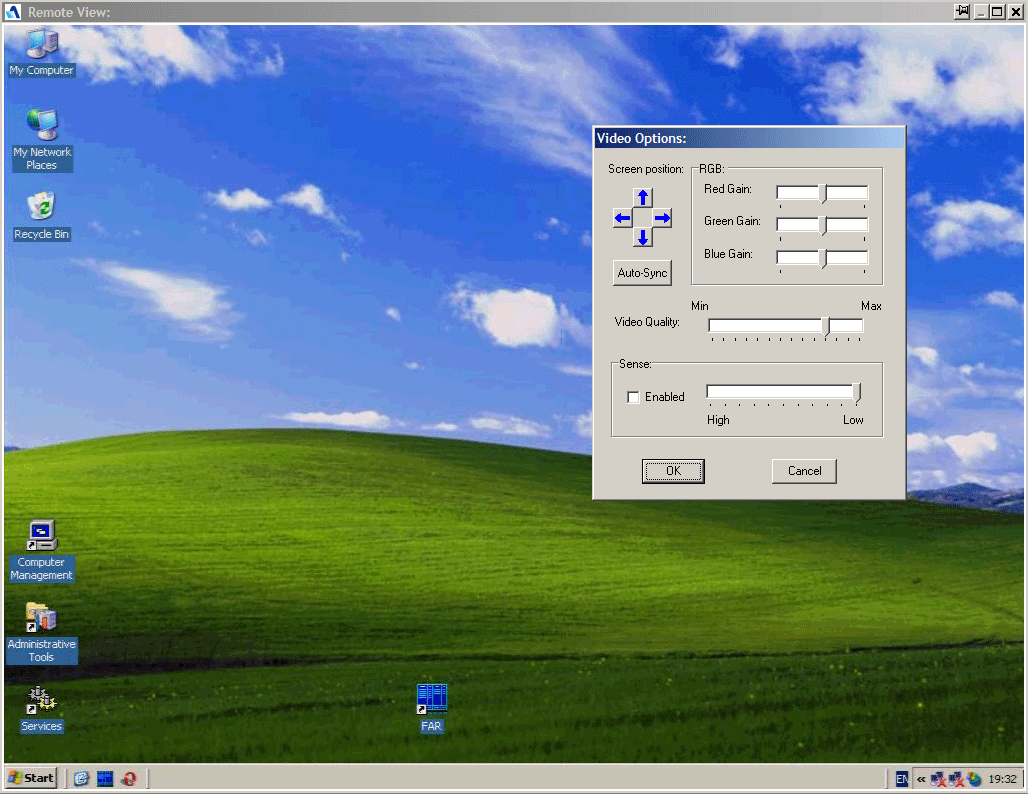Click the EN language indicator in the tray

pos(902,779)
